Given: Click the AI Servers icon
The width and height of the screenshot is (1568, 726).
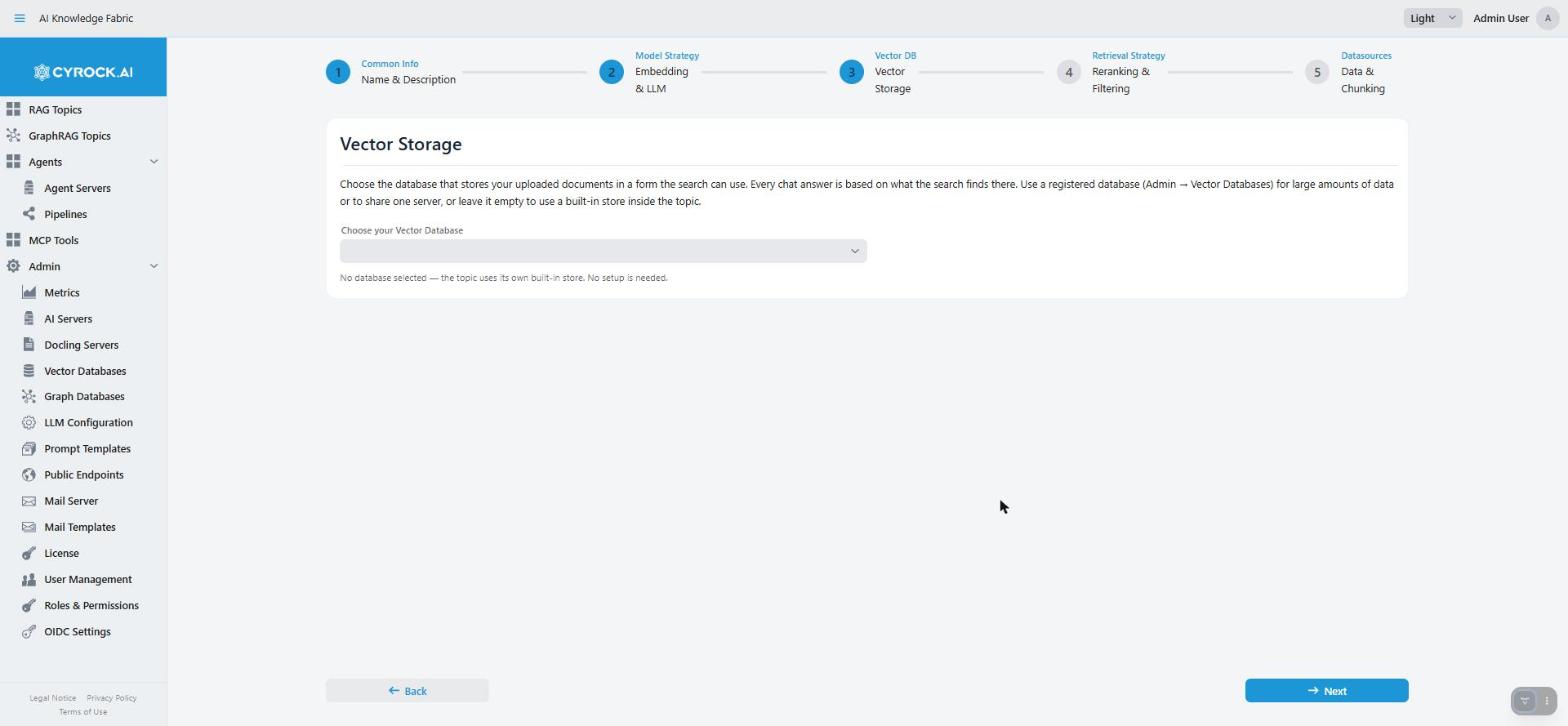Looking at the screenshot, I should (29, 319).
